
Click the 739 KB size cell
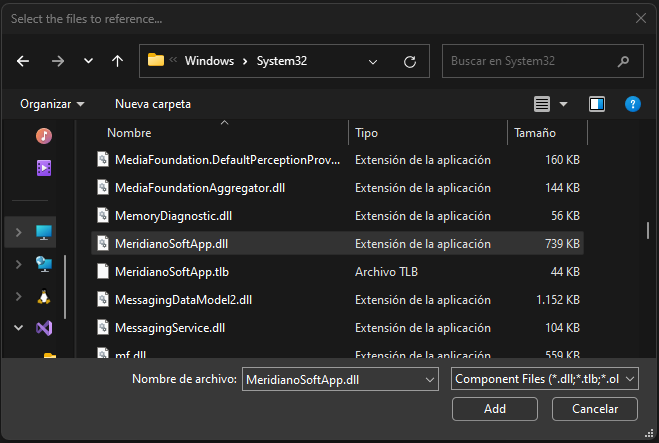(x=562, y=244)
